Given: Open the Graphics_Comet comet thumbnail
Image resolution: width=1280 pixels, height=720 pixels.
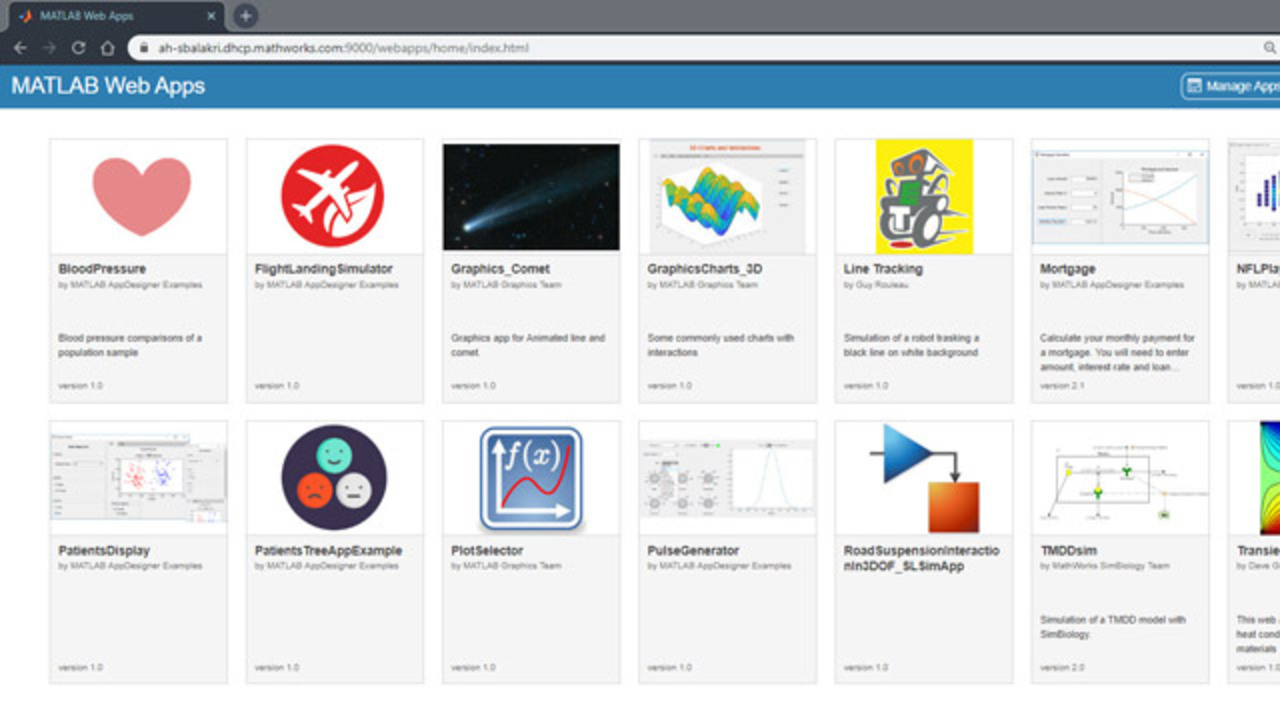Looking at the screenshot, I should tap(530, 196).
